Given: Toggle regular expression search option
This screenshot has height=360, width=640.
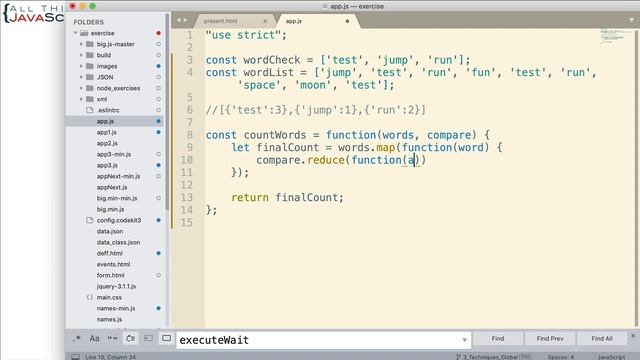Looking at the screenshot, I should pos(77,338).
